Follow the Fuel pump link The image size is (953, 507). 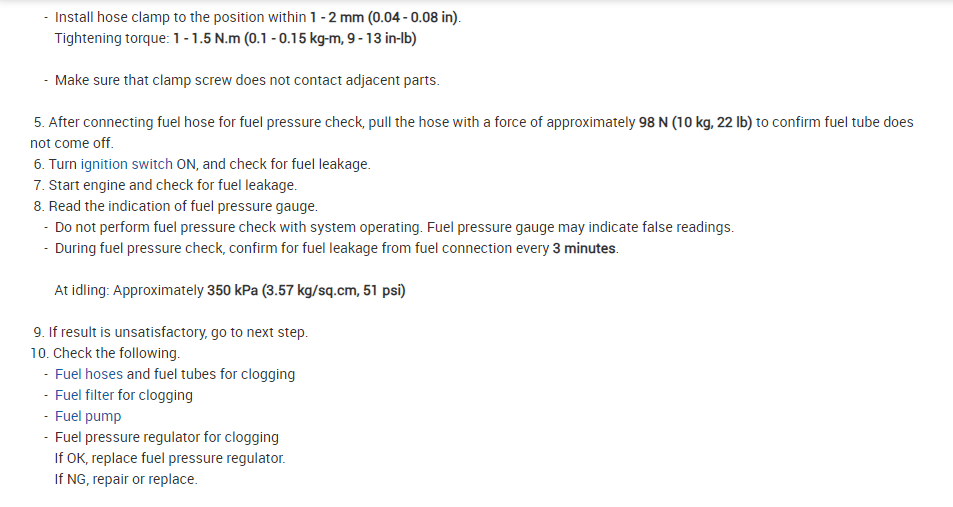88,416
